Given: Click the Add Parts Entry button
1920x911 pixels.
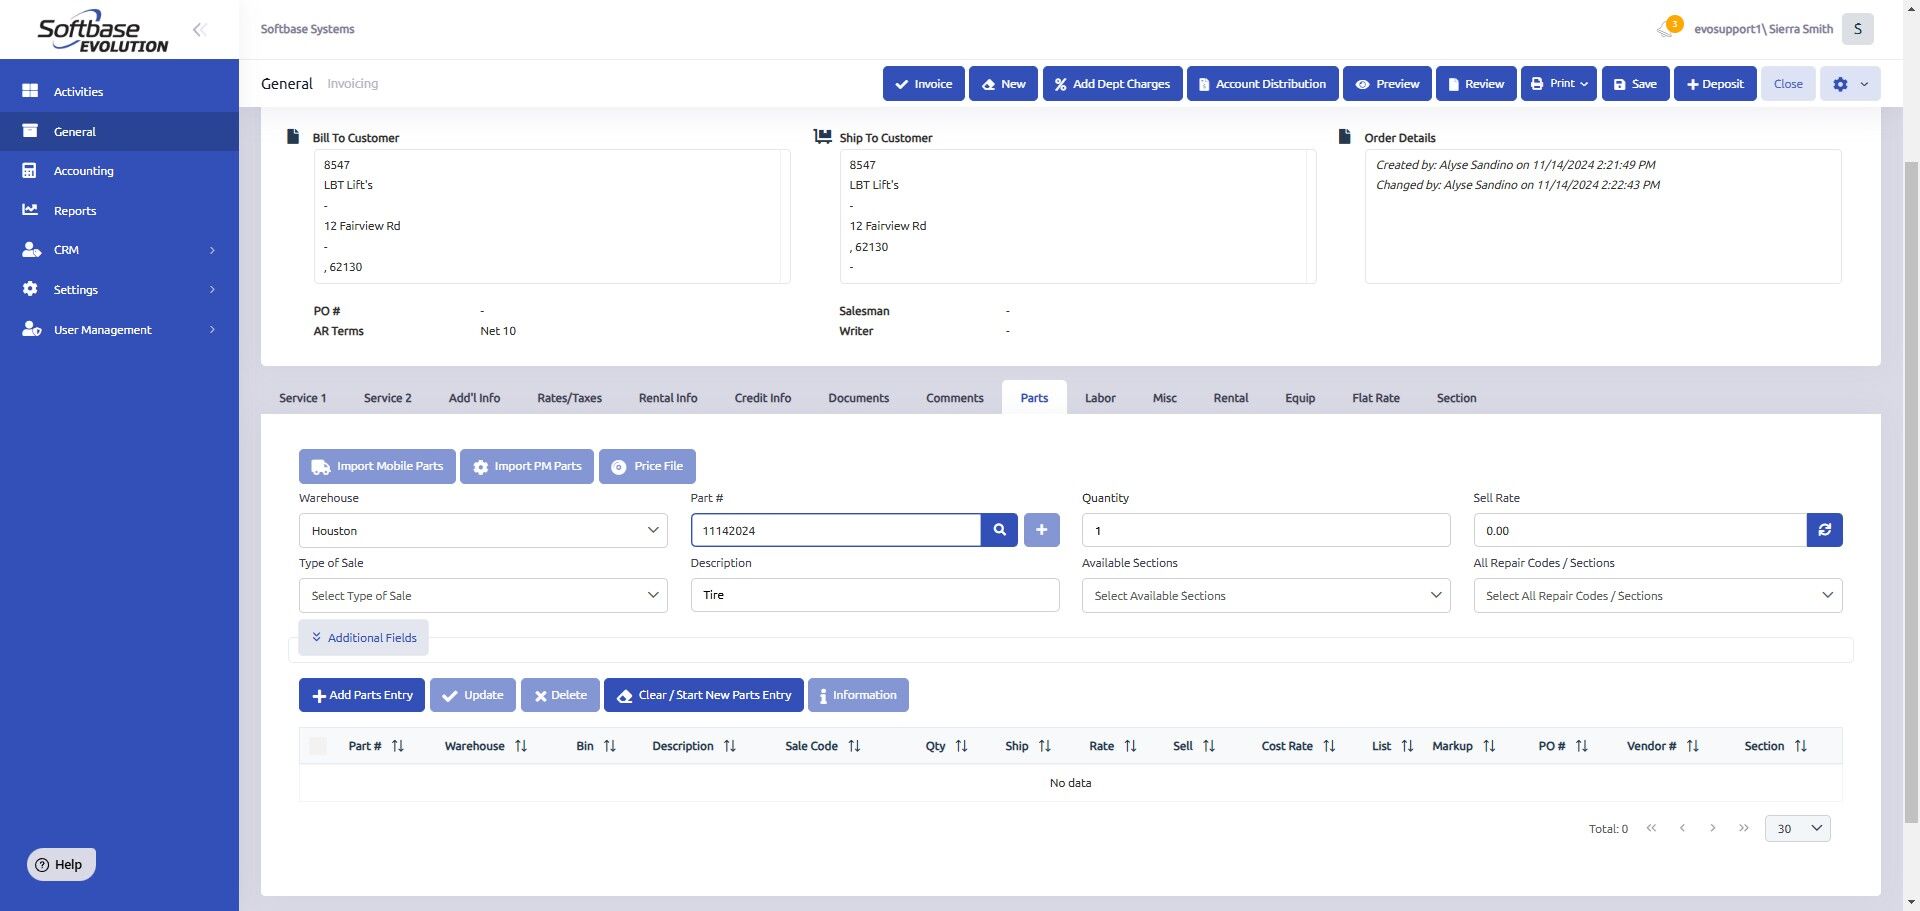Looking at the screenshot, I should 362,695.
